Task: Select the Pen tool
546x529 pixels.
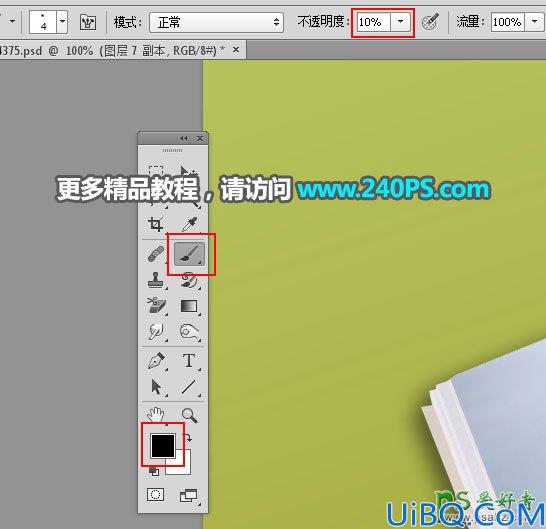Action: pyautogui.click(x=156, y=361)
